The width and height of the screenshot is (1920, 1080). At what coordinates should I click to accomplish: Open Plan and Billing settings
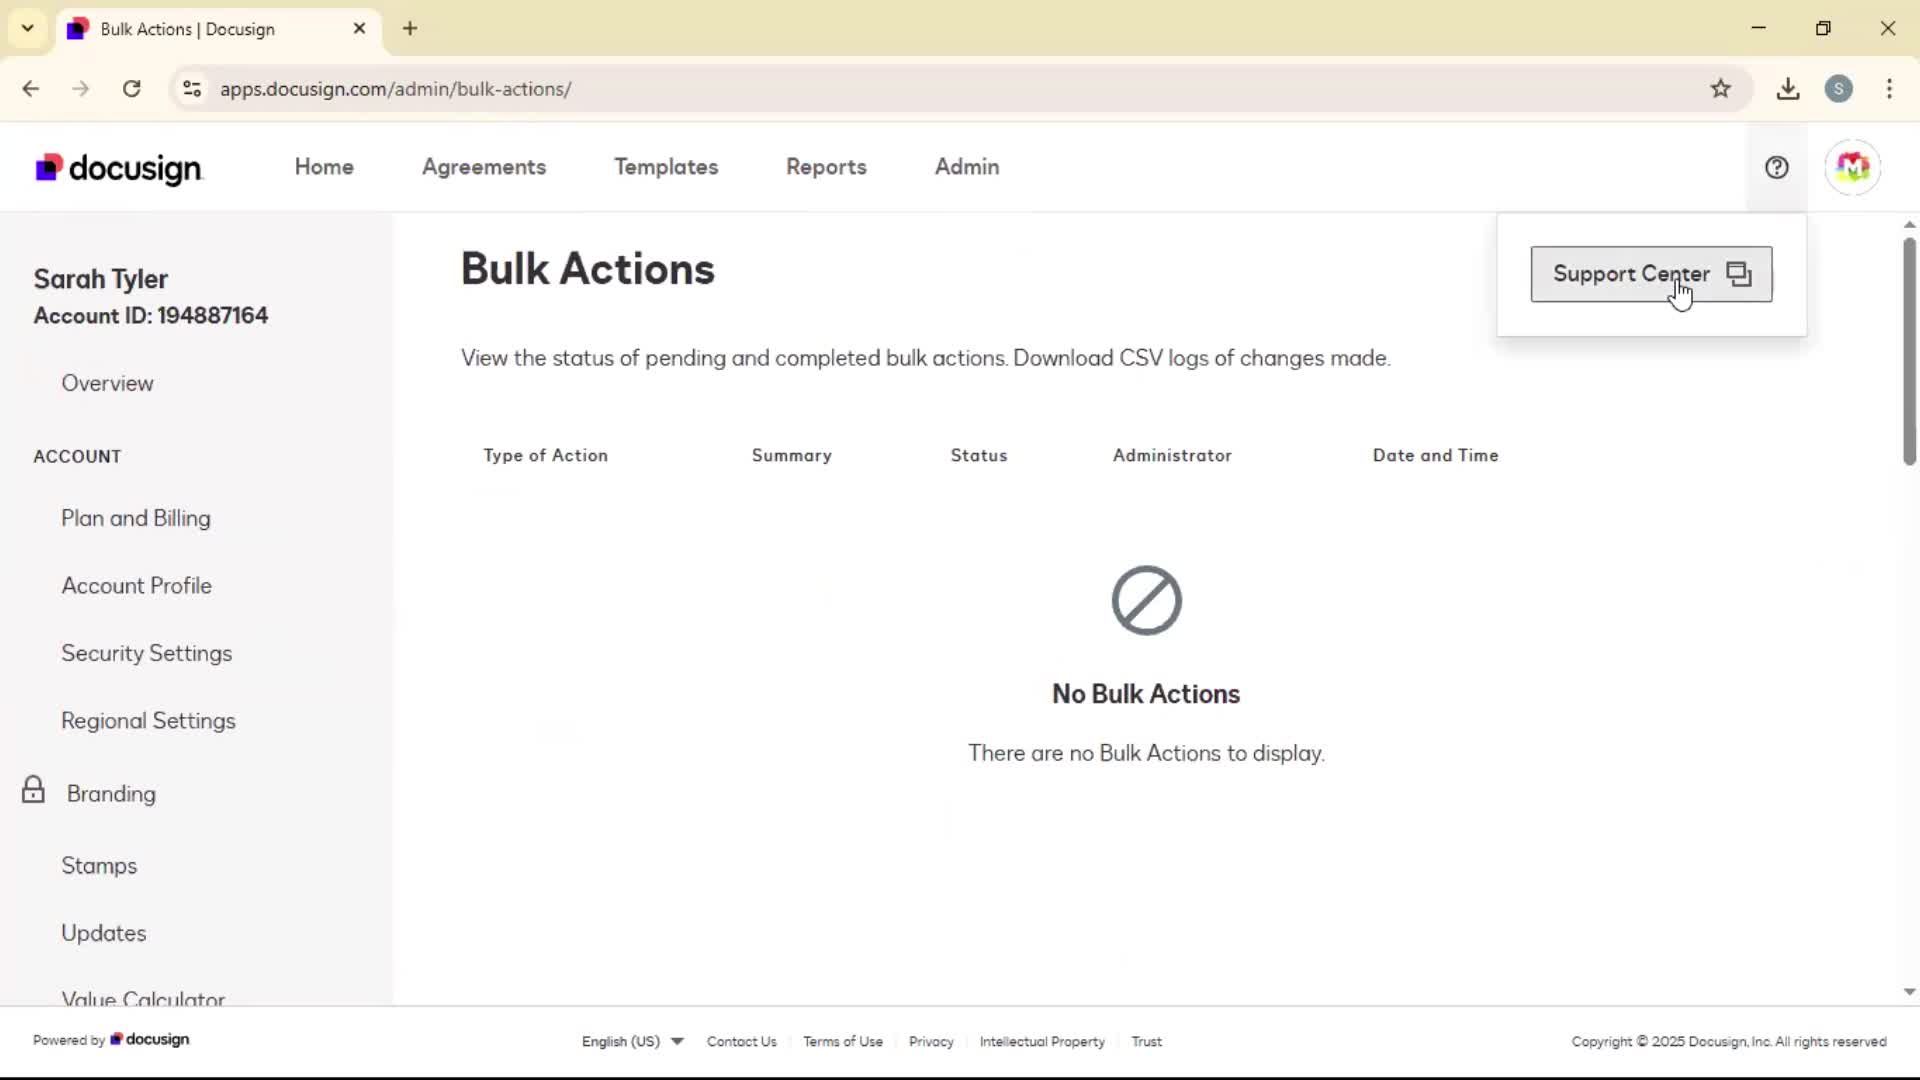(x=136, y=518)
